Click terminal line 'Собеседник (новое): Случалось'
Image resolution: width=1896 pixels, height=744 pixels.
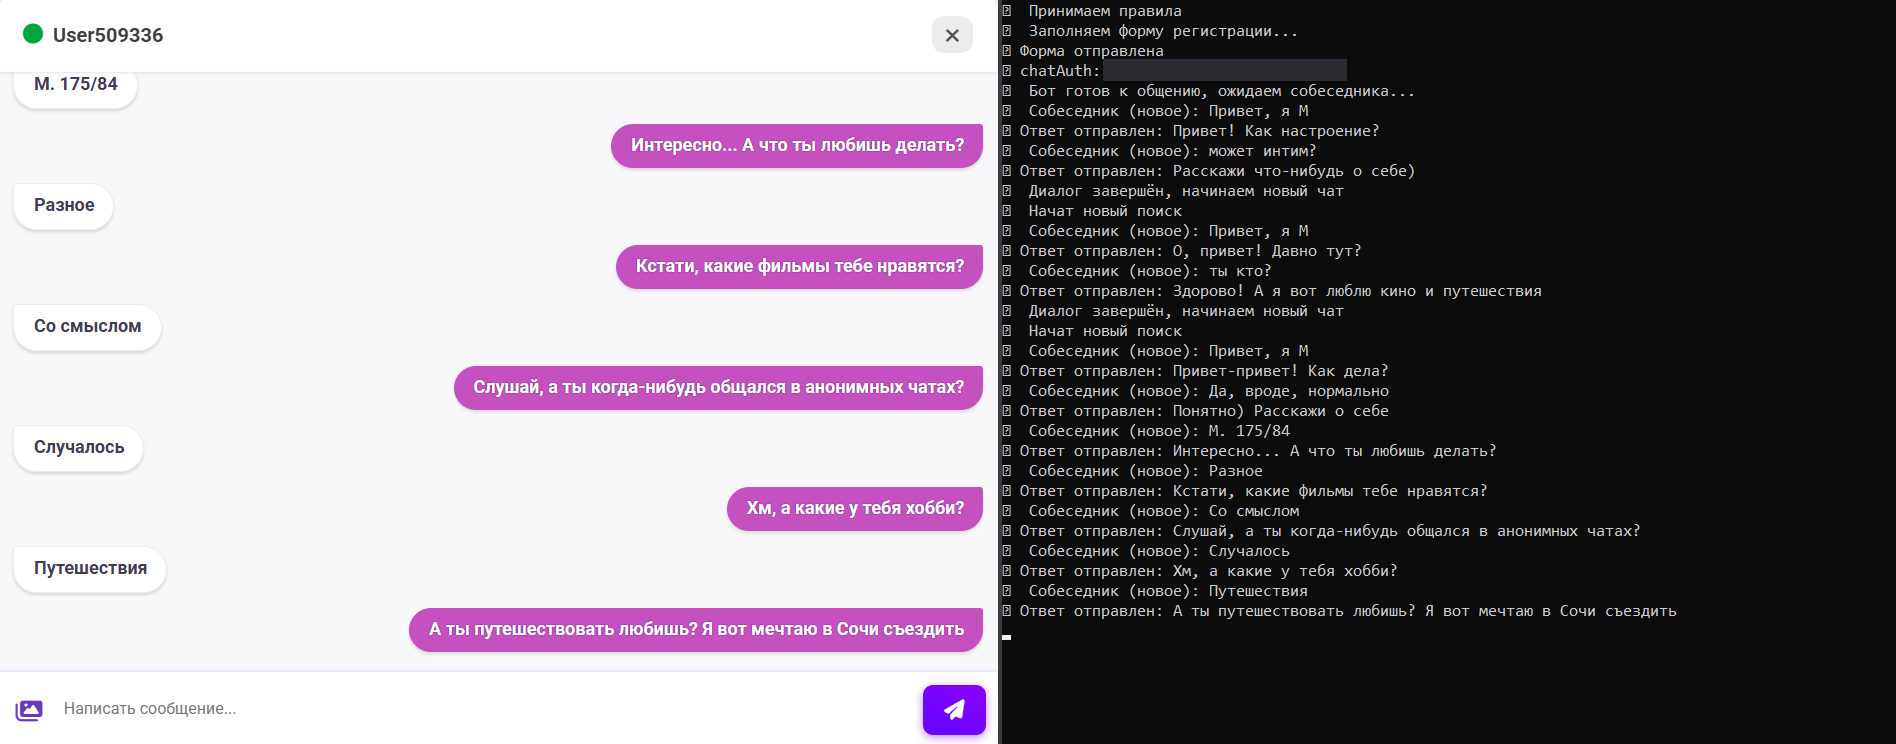coord(1146,551)
